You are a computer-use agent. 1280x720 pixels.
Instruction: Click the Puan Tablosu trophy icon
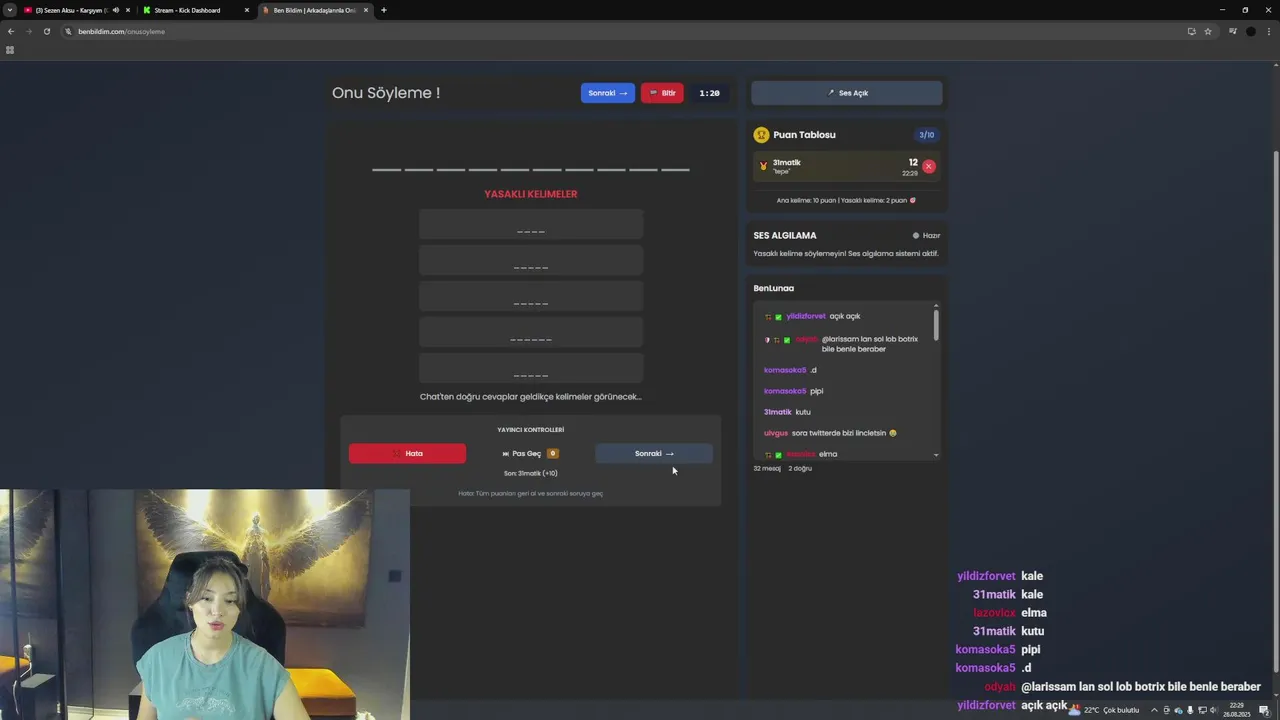tap(761, 134)
